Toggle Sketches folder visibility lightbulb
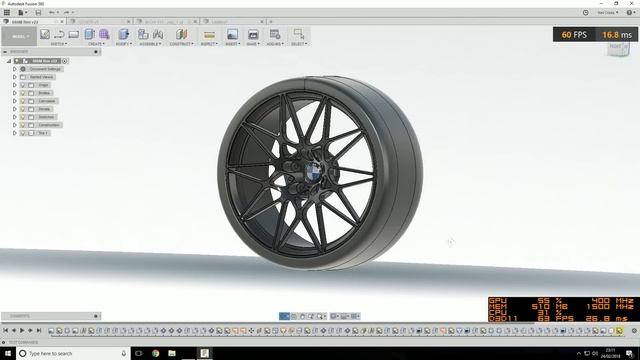 (23, 117)
